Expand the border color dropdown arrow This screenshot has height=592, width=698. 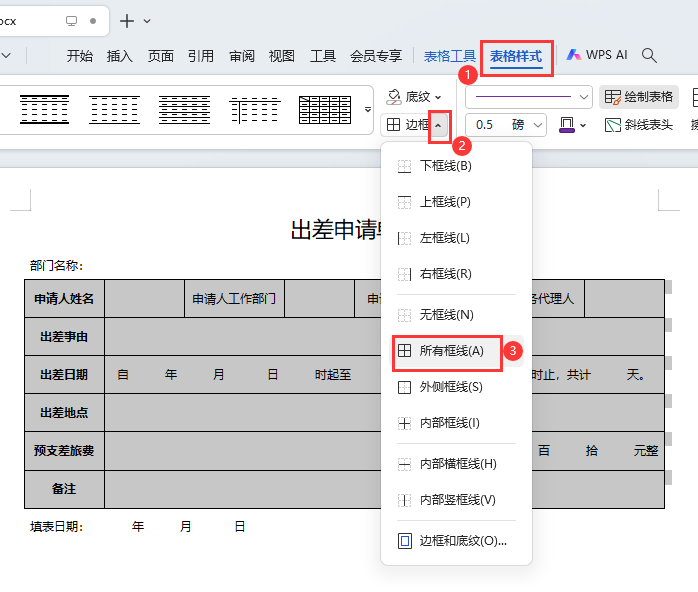[x=583, y=126]
